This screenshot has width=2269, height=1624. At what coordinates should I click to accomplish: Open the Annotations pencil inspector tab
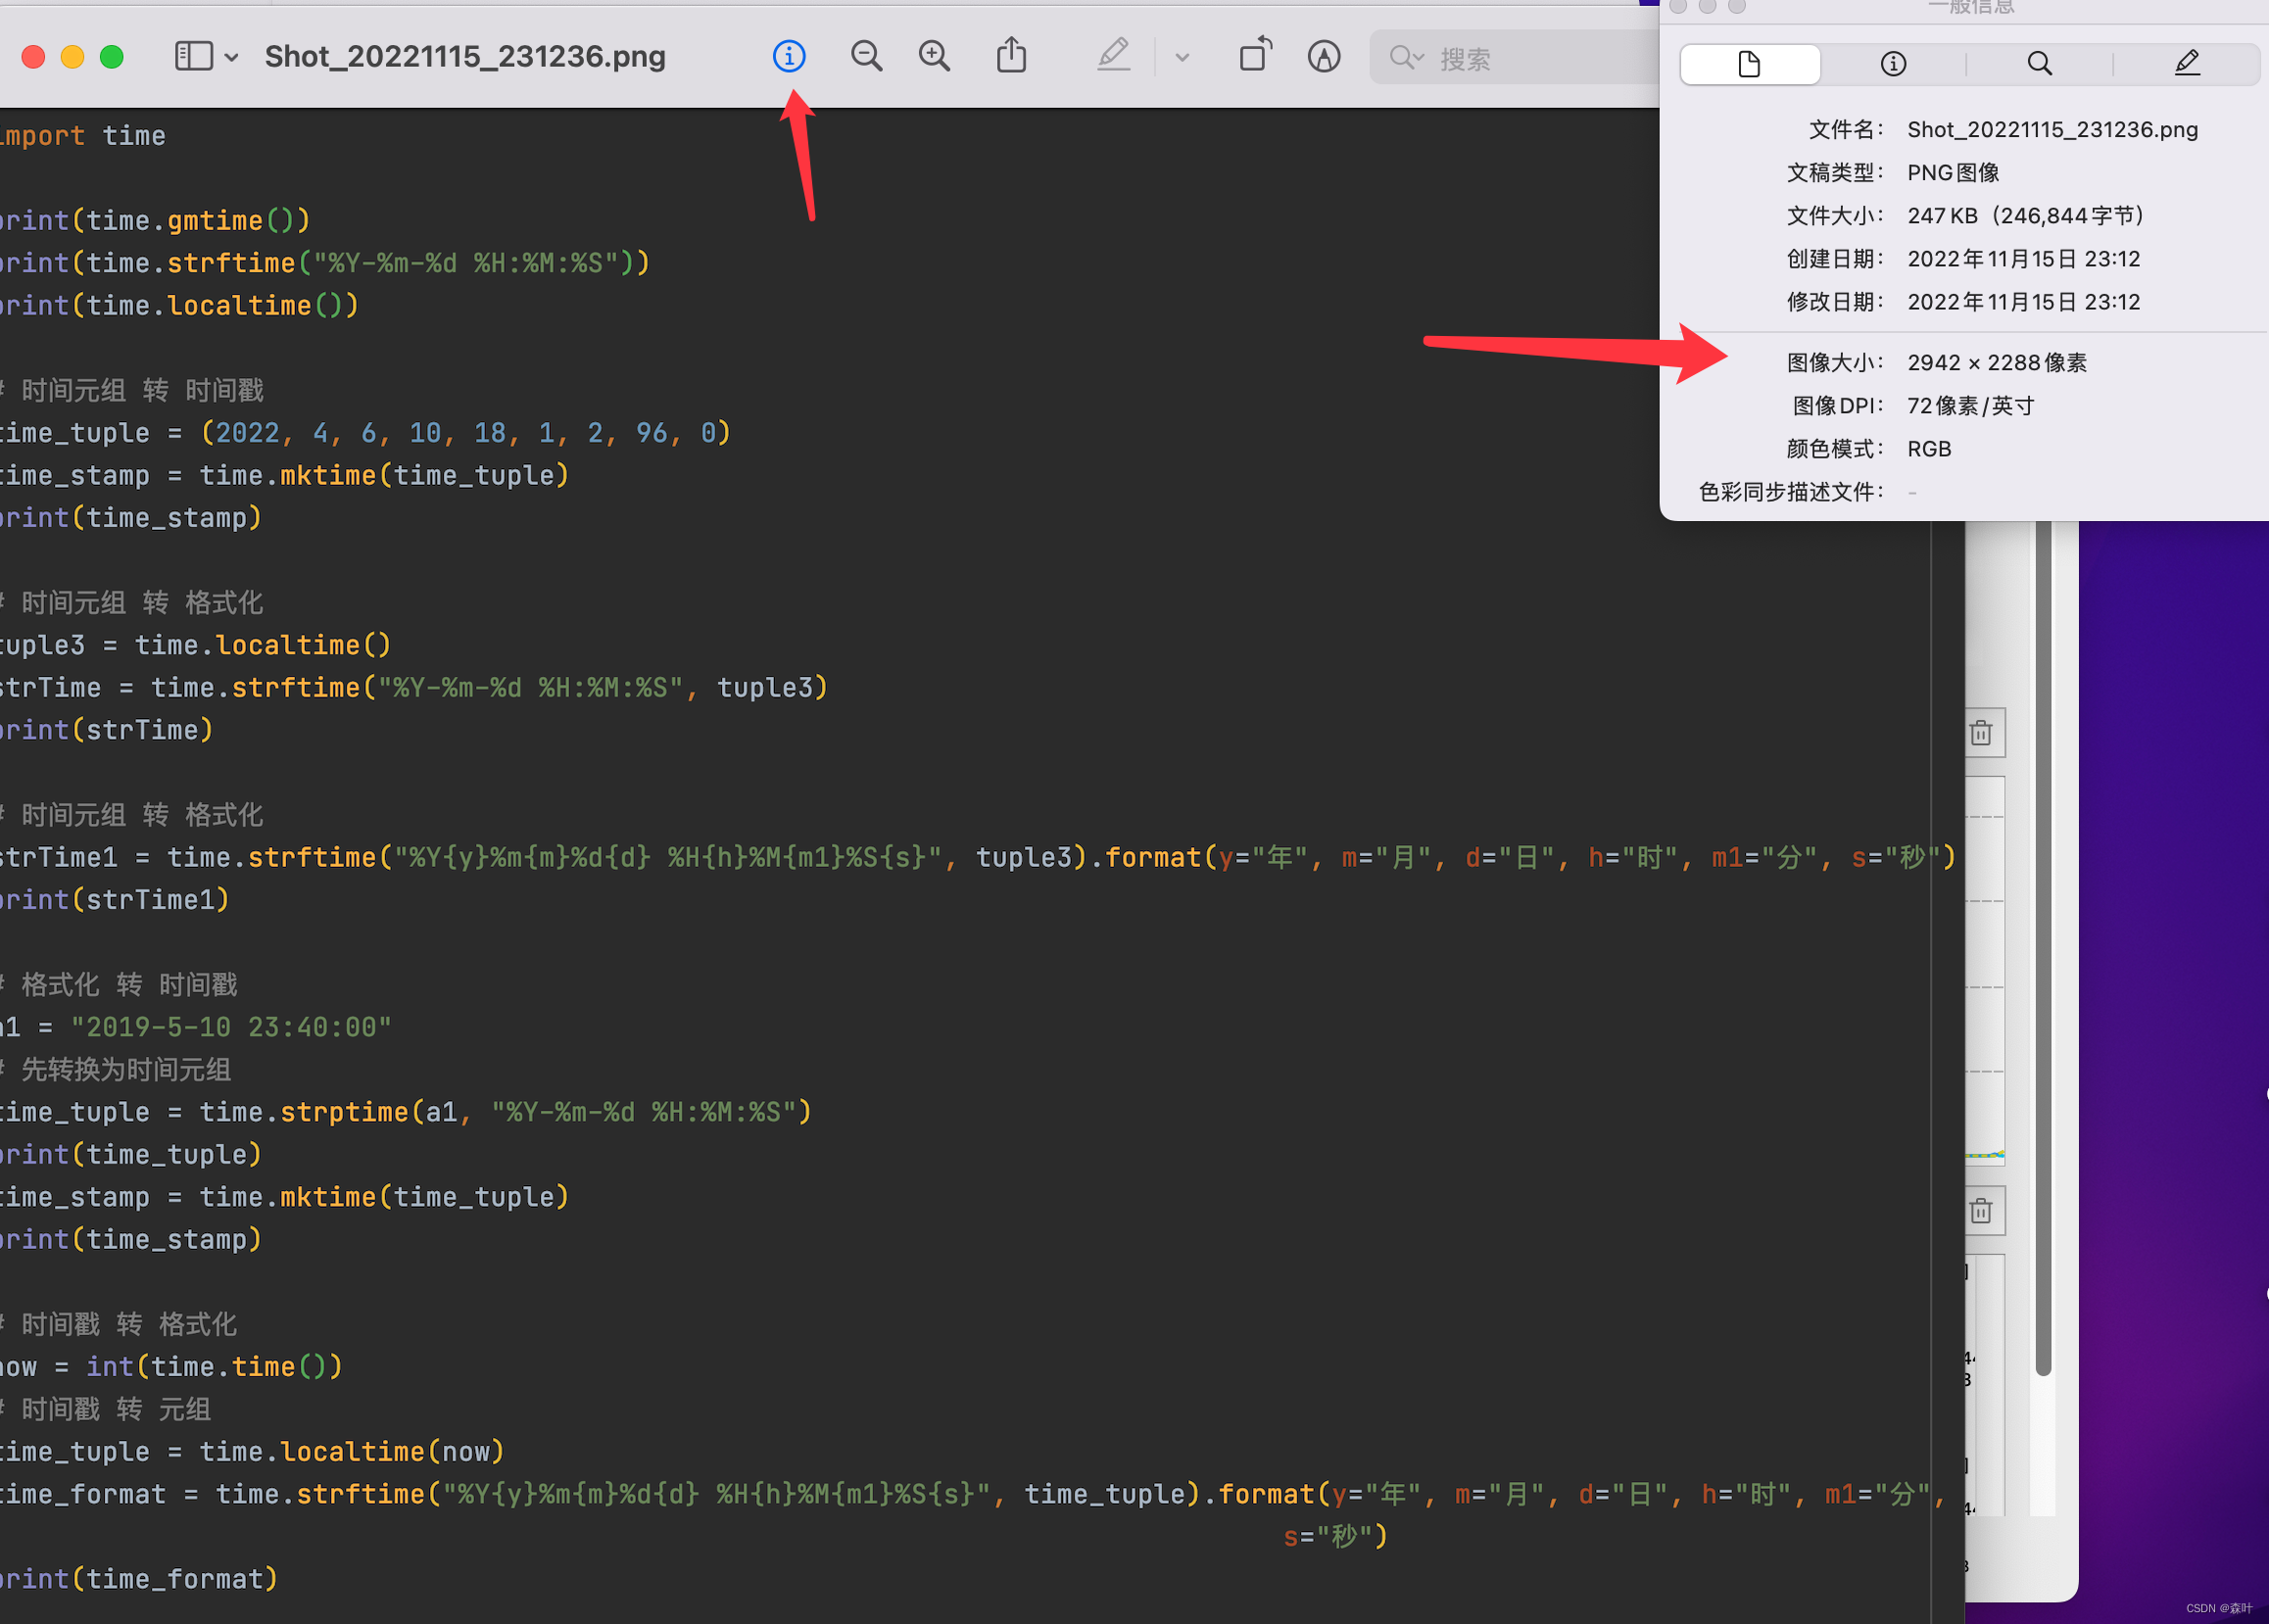tap(2187, 64)
